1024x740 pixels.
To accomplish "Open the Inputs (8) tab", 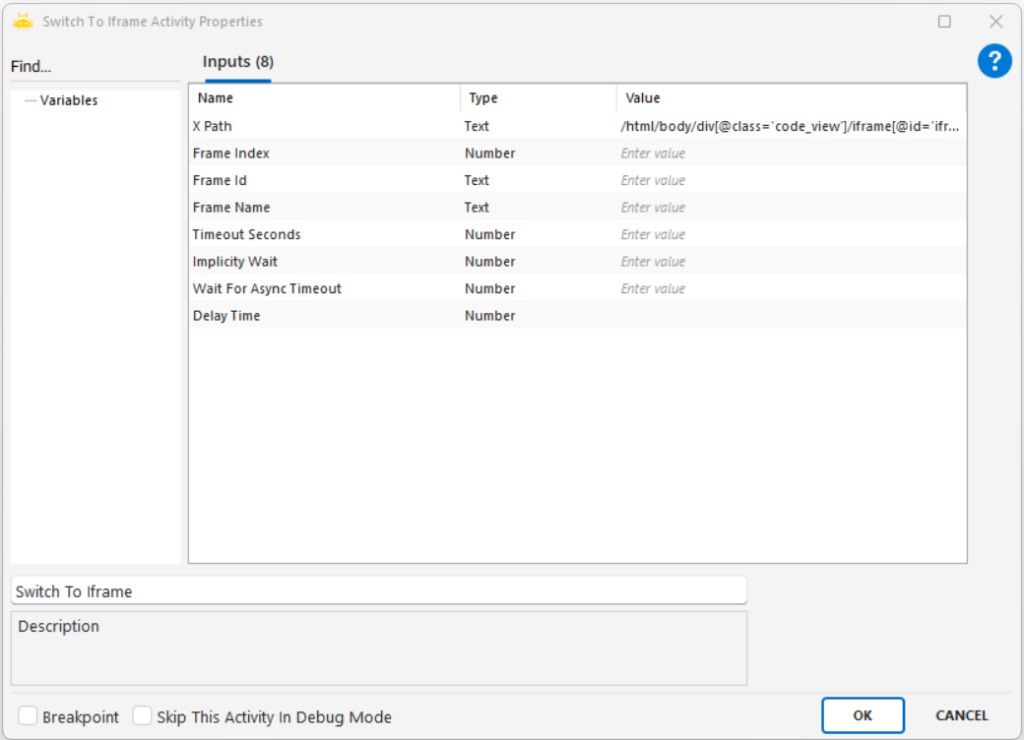I will point(238,62).
